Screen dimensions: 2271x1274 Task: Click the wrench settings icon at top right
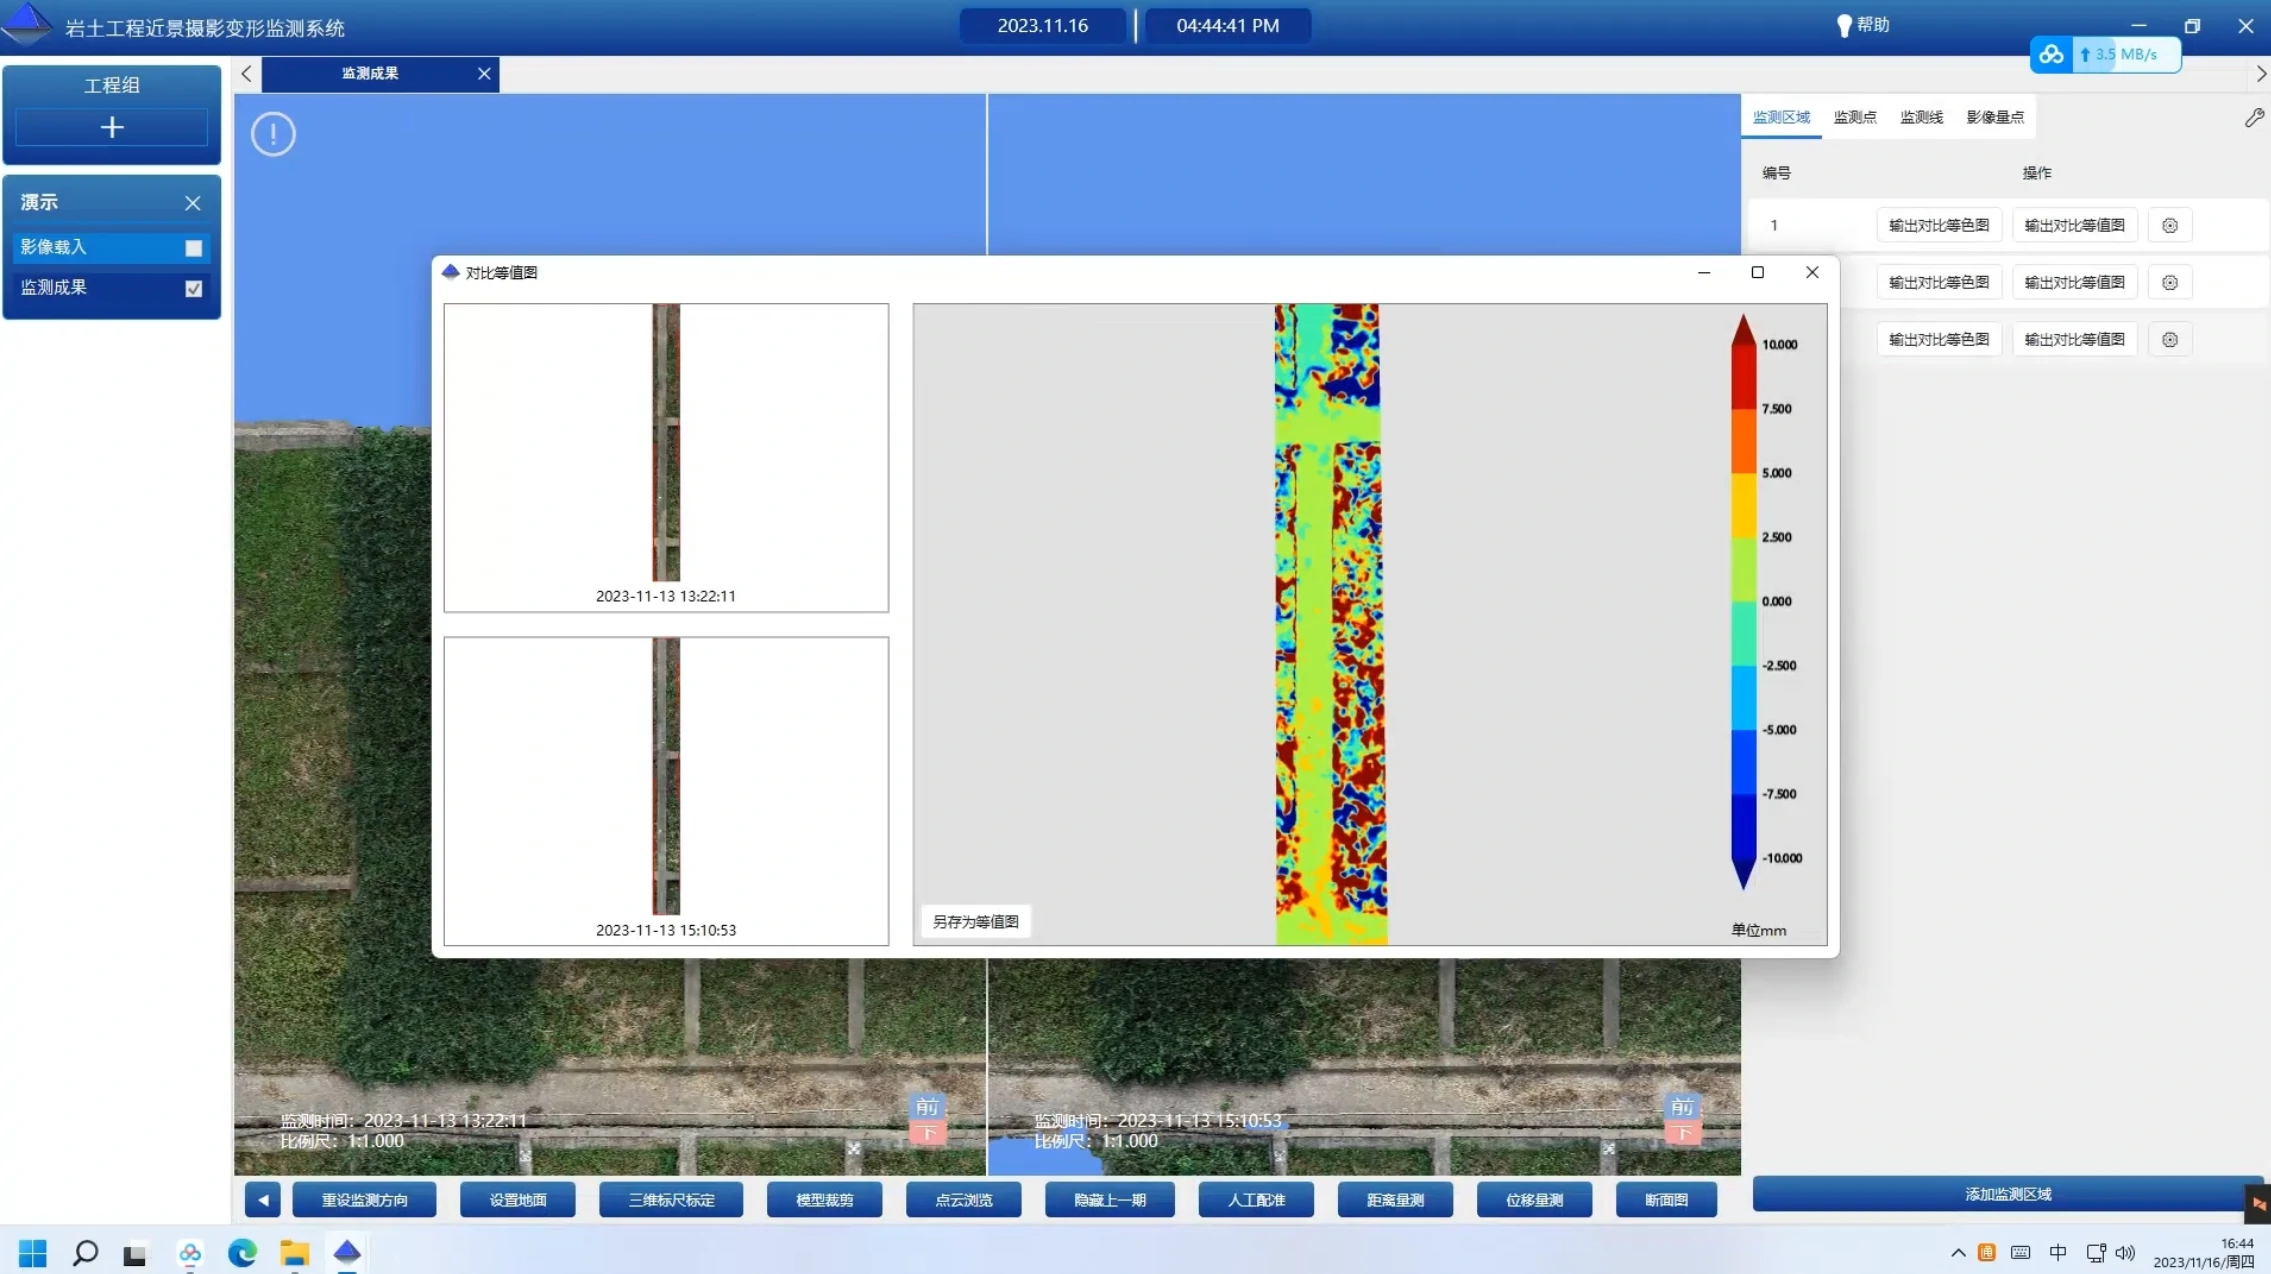coord(2253,118)
